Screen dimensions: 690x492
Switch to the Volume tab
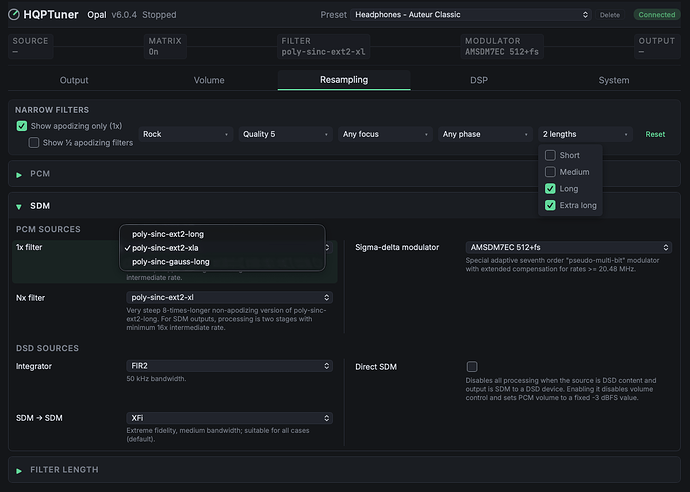209,80
